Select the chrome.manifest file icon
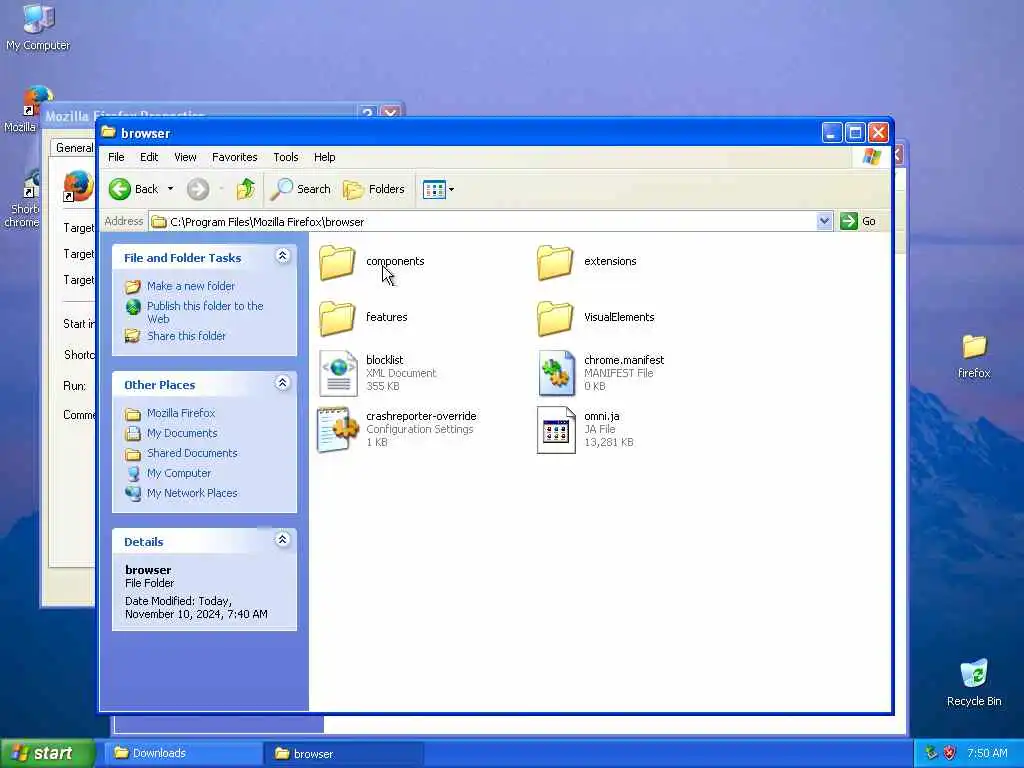Viewport: 1024px width, 768px height. [556, 374]
